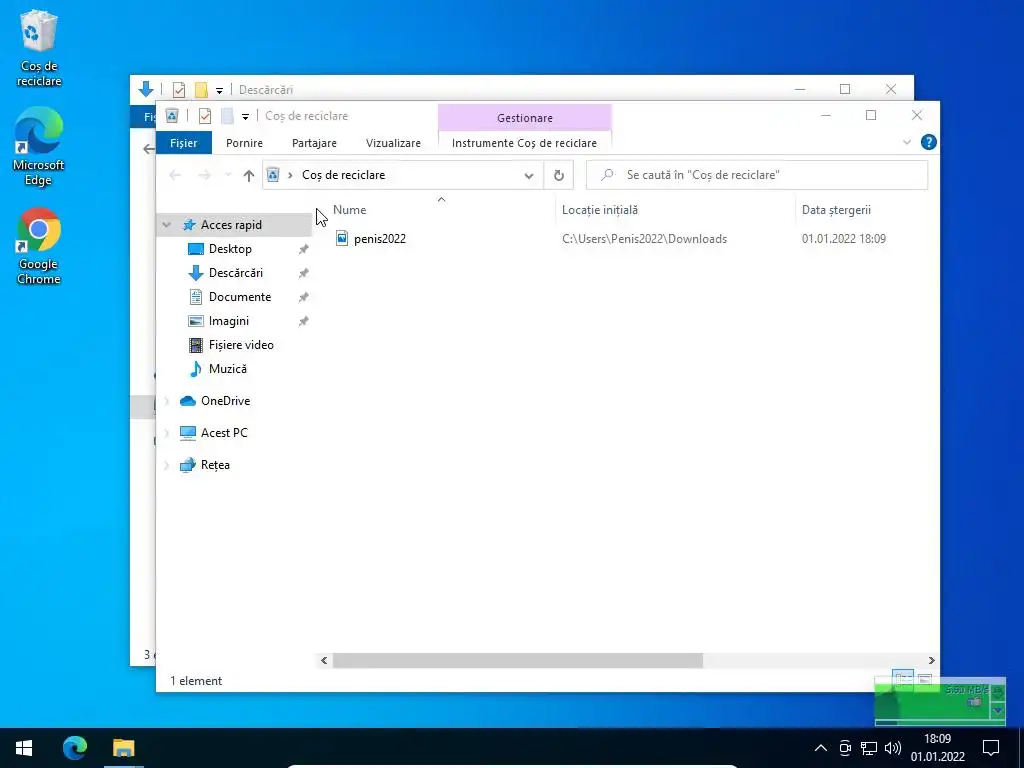Click the horizontal scrollbar left arrow

point(324,661)
